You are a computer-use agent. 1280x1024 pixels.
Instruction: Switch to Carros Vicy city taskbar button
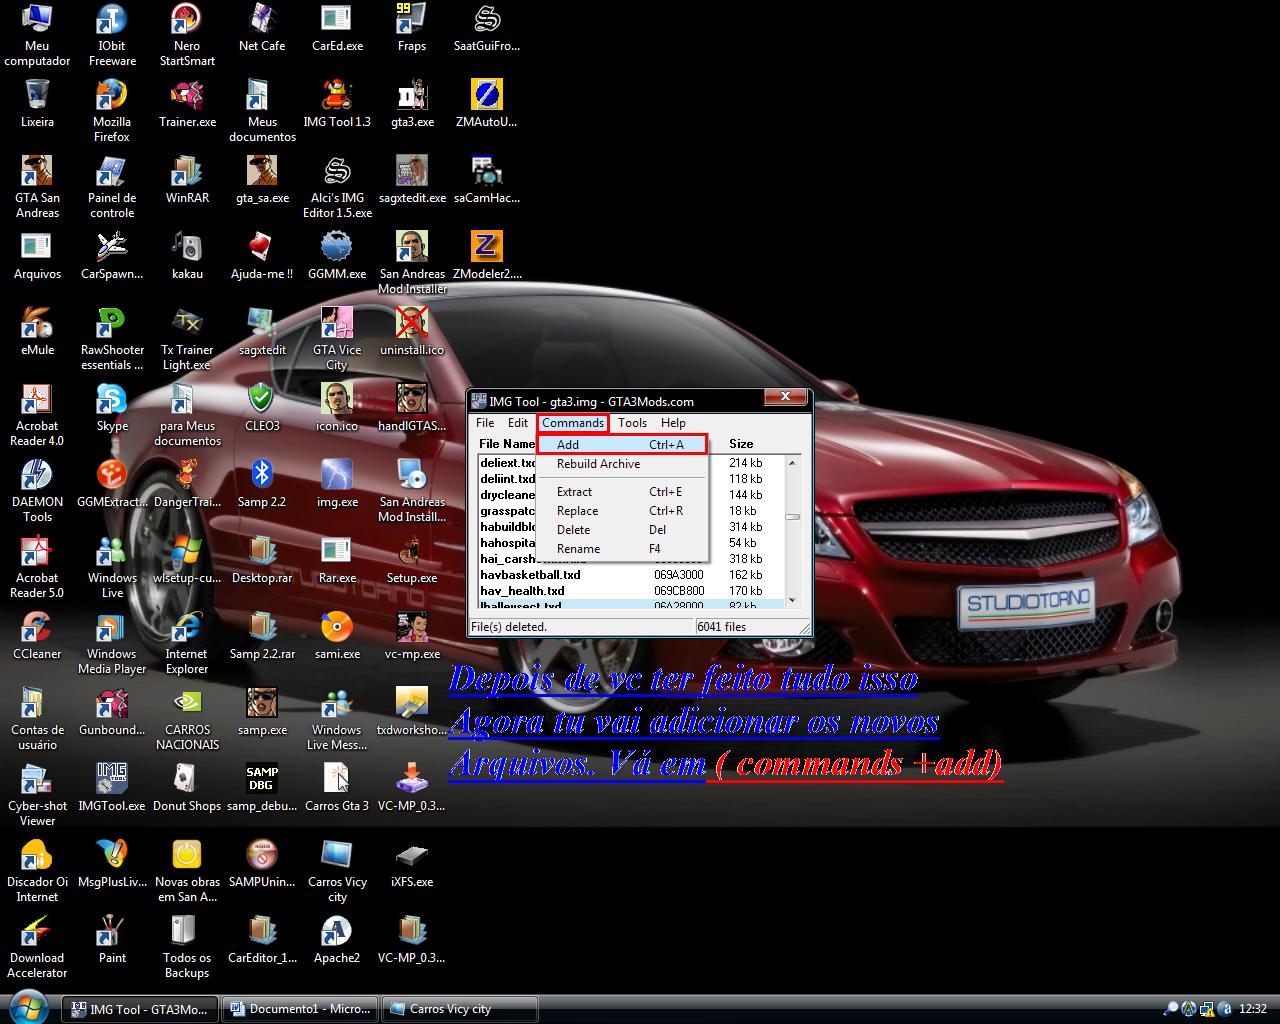click(460, 1009)
